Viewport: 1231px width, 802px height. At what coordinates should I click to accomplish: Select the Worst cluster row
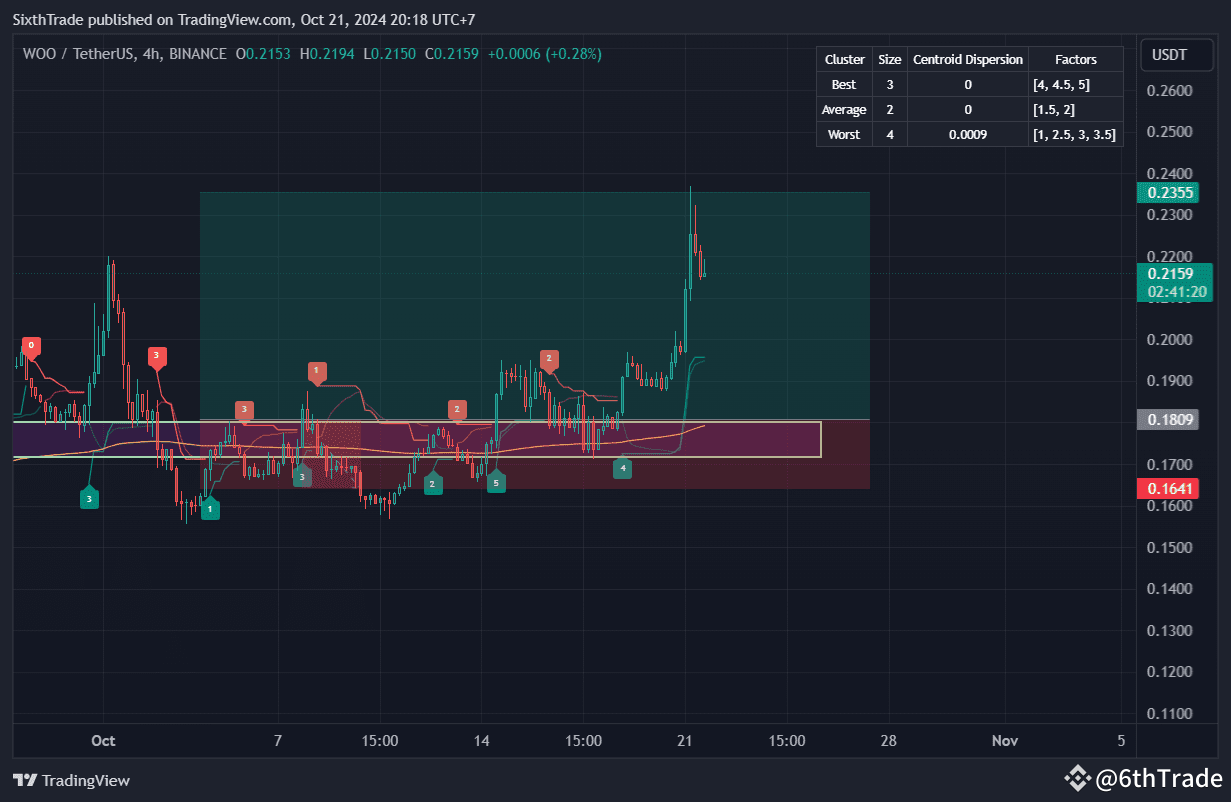pyautogui.click(x=843, y=134)
